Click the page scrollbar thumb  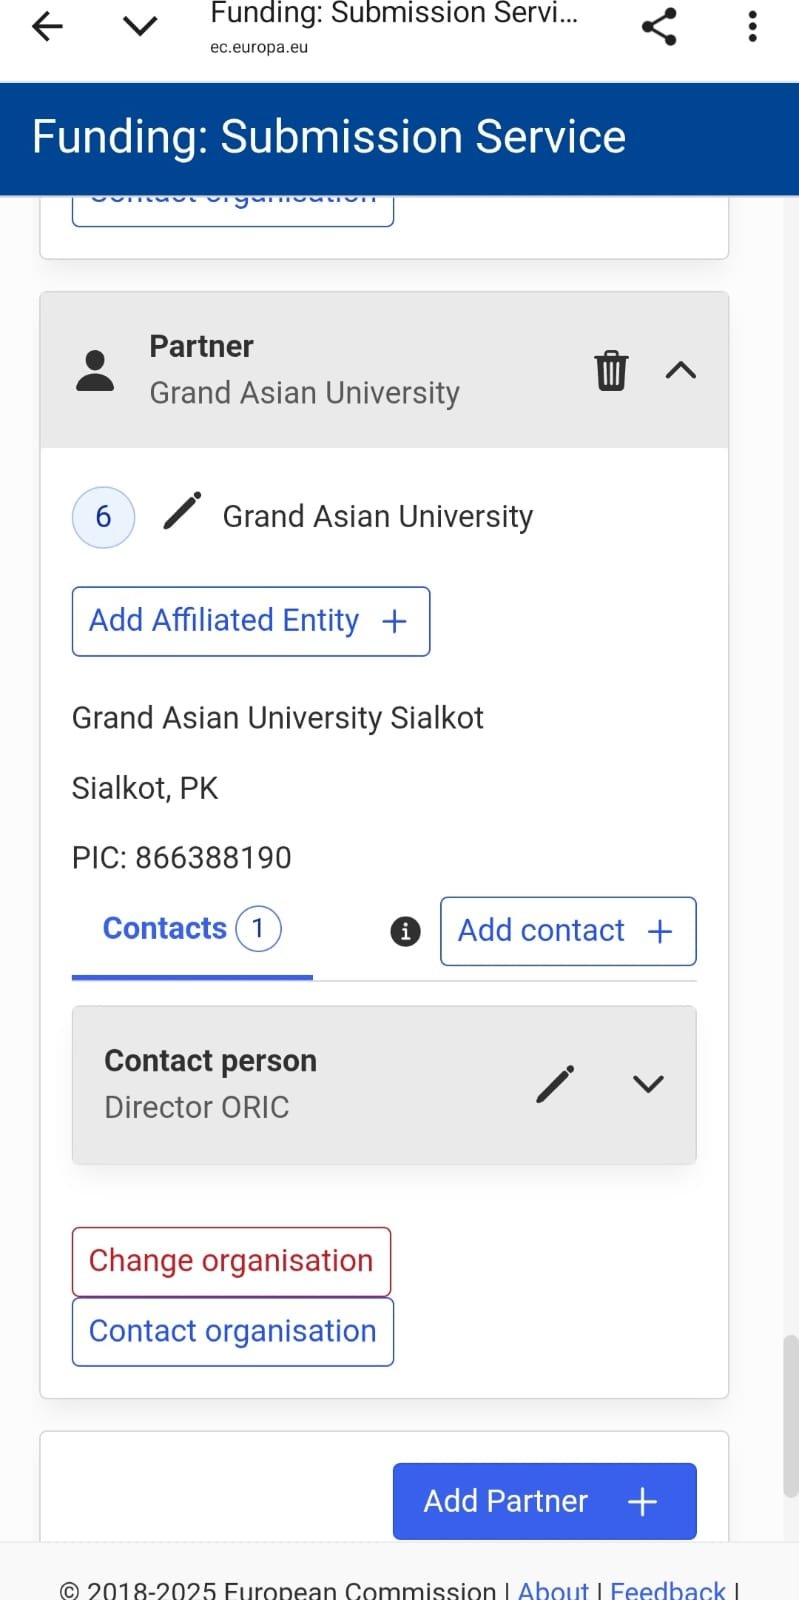tap(790, 1414)
